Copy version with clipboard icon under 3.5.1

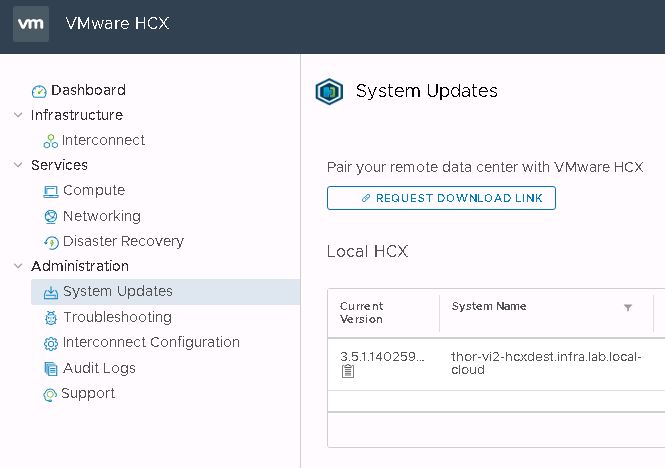[348, 371]
